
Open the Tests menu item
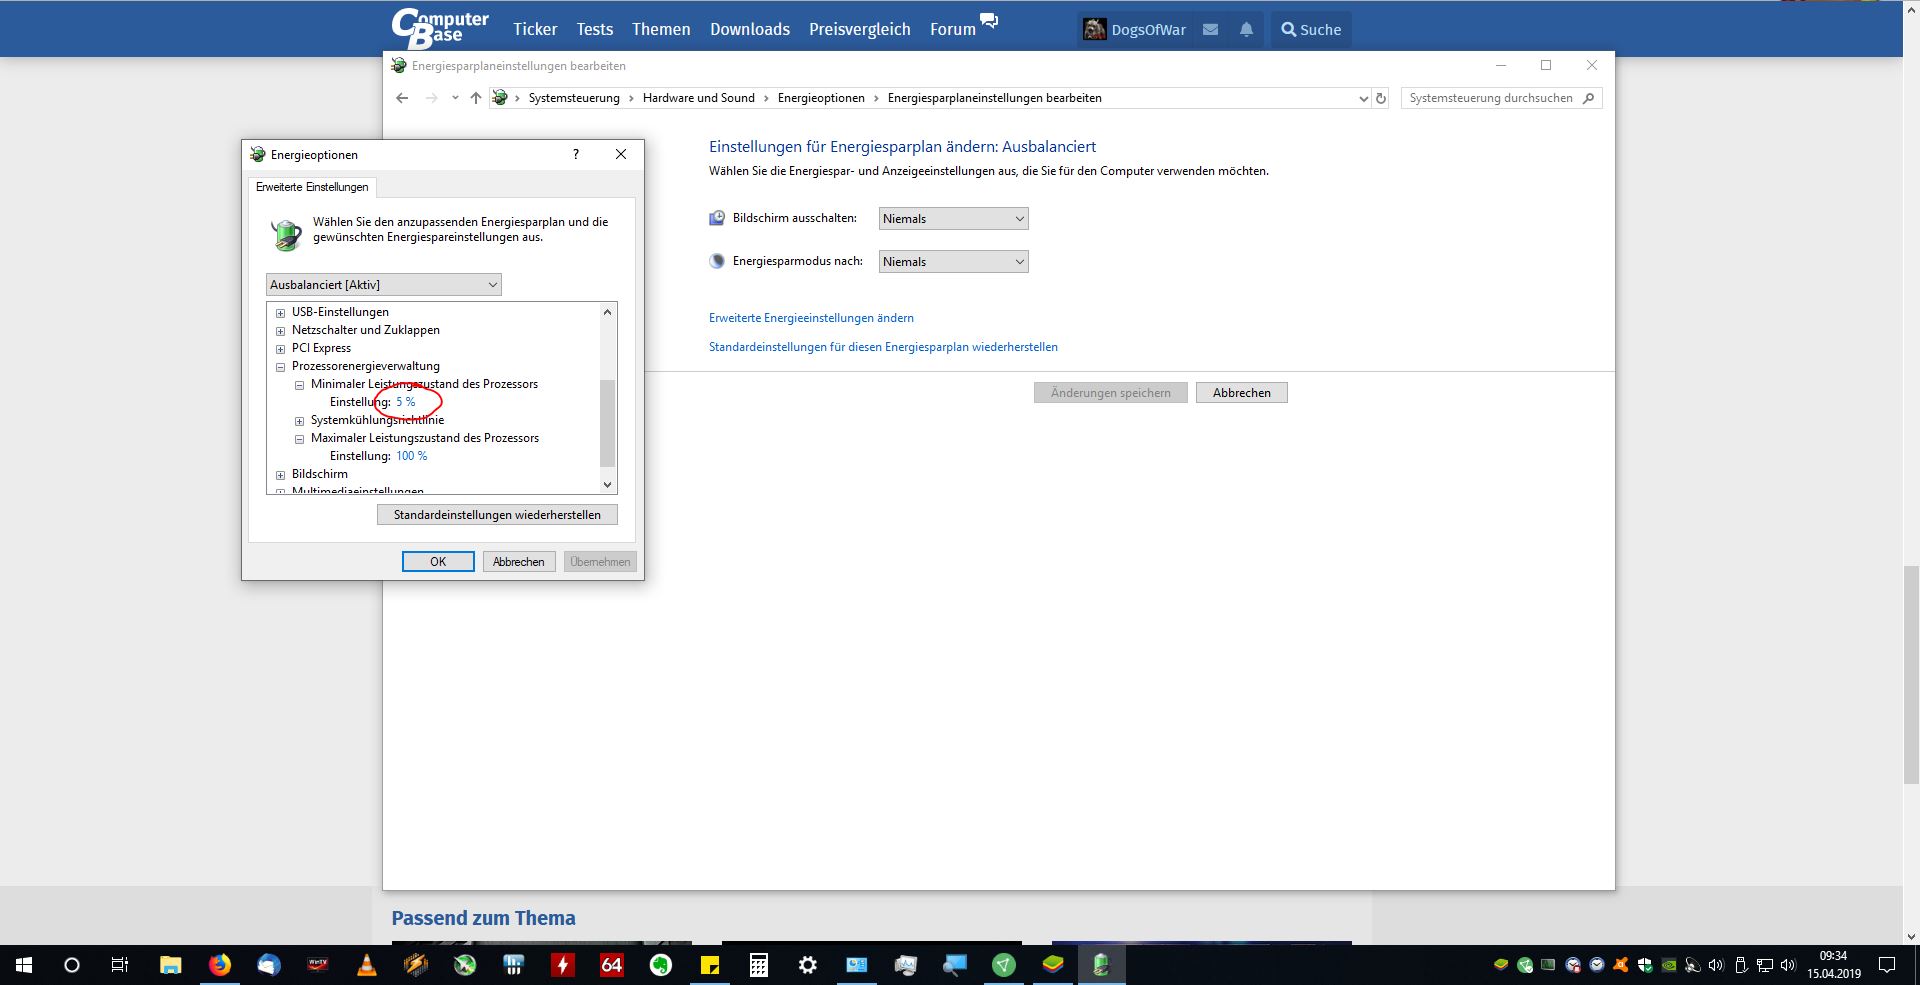[595, 30]
